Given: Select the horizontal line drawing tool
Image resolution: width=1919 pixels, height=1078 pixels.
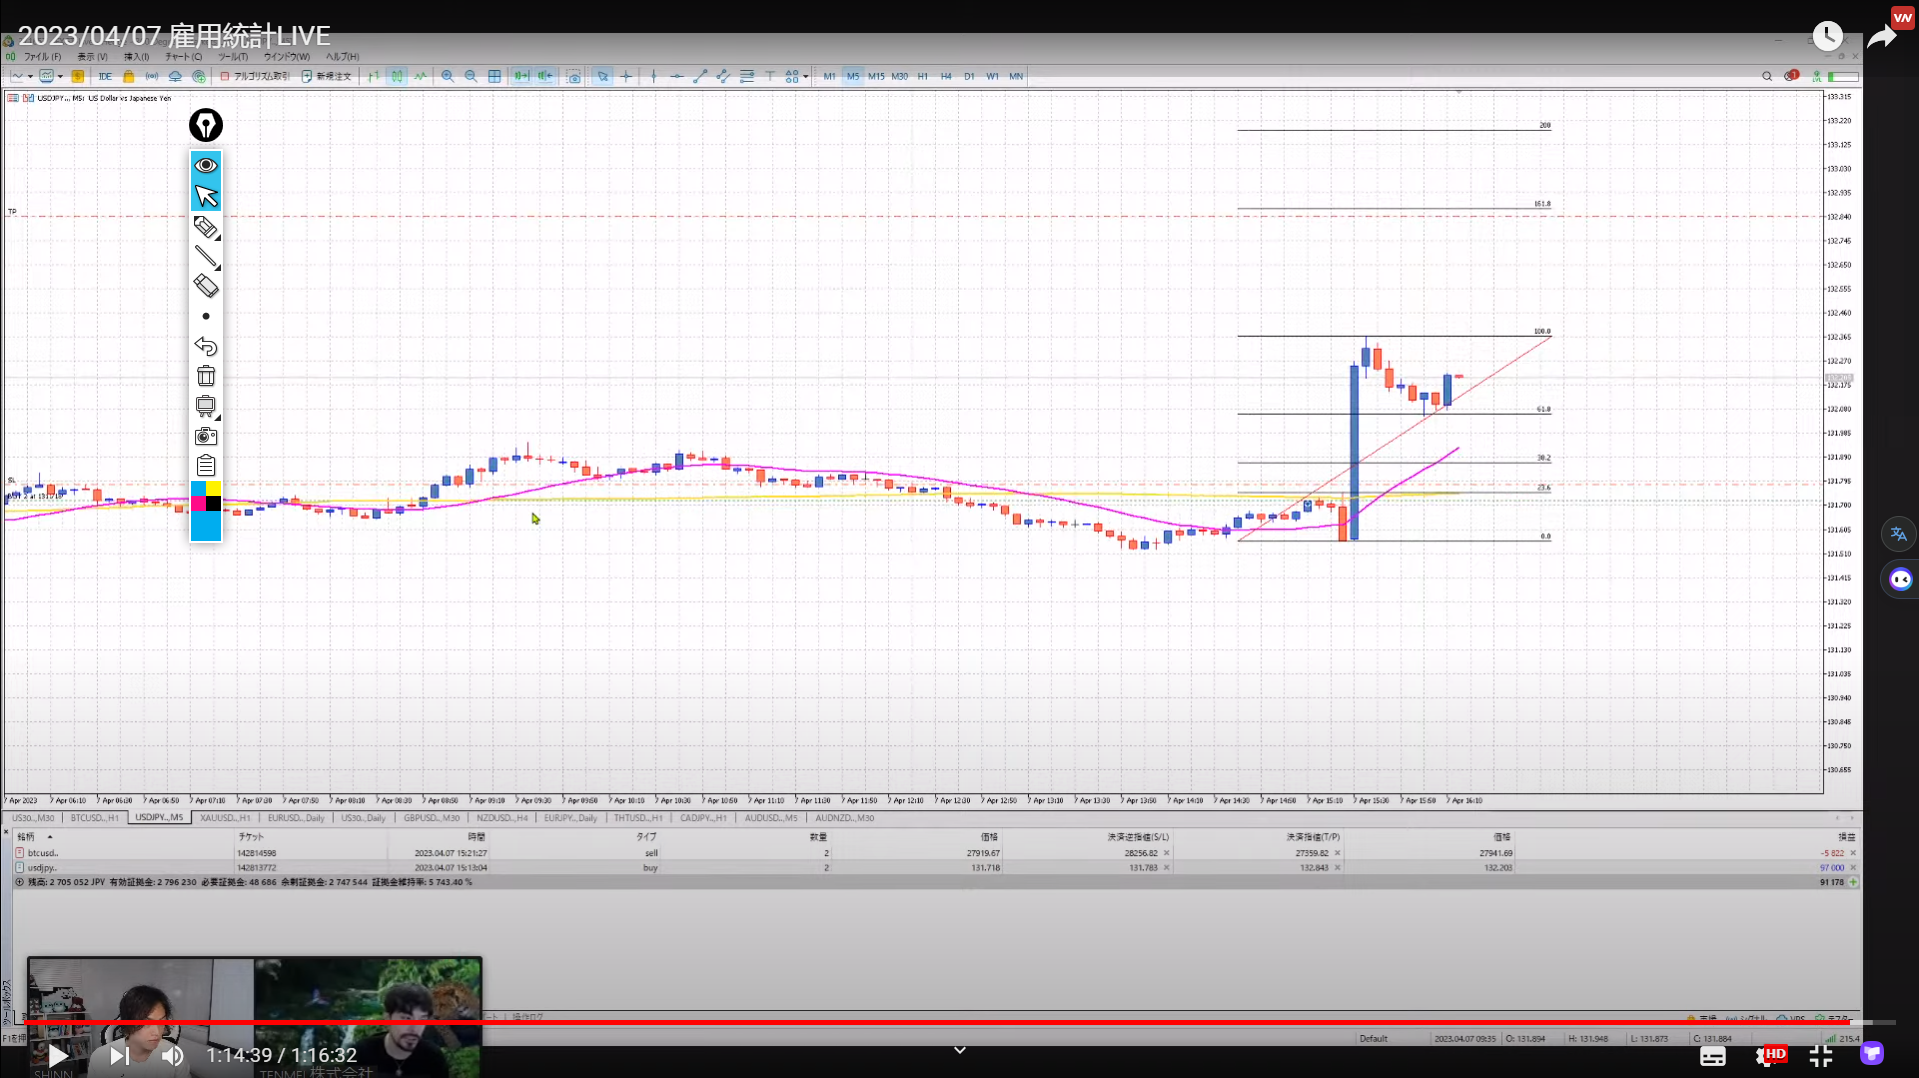Looking at the screenshot, I should tap(677, 76).
